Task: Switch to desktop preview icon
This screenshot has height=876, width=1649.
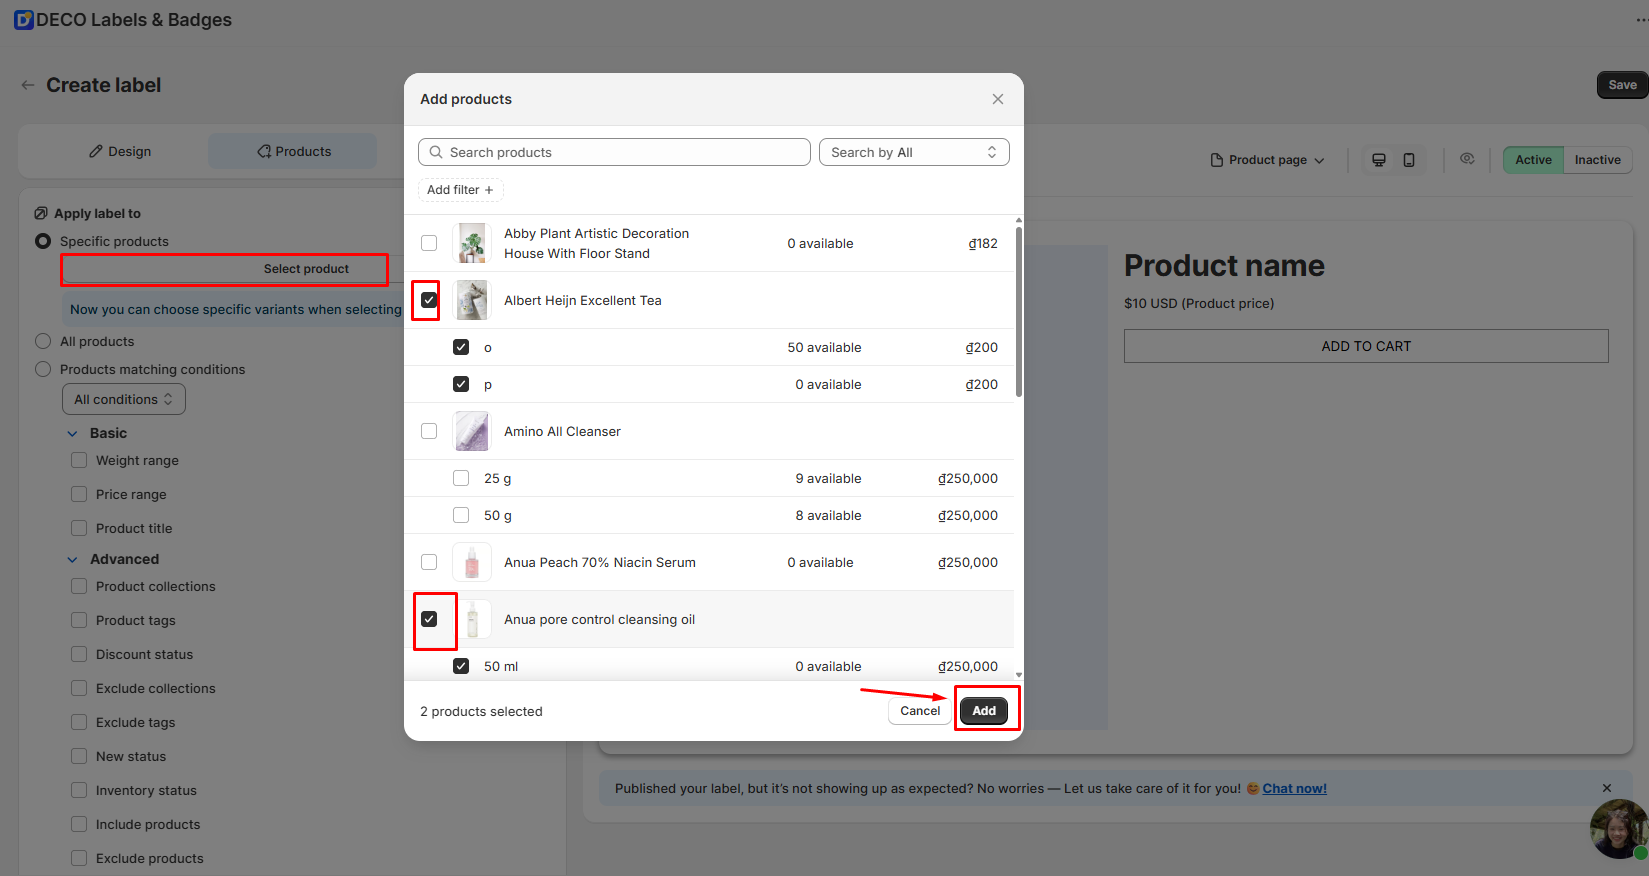Action: click(1378, 160)
